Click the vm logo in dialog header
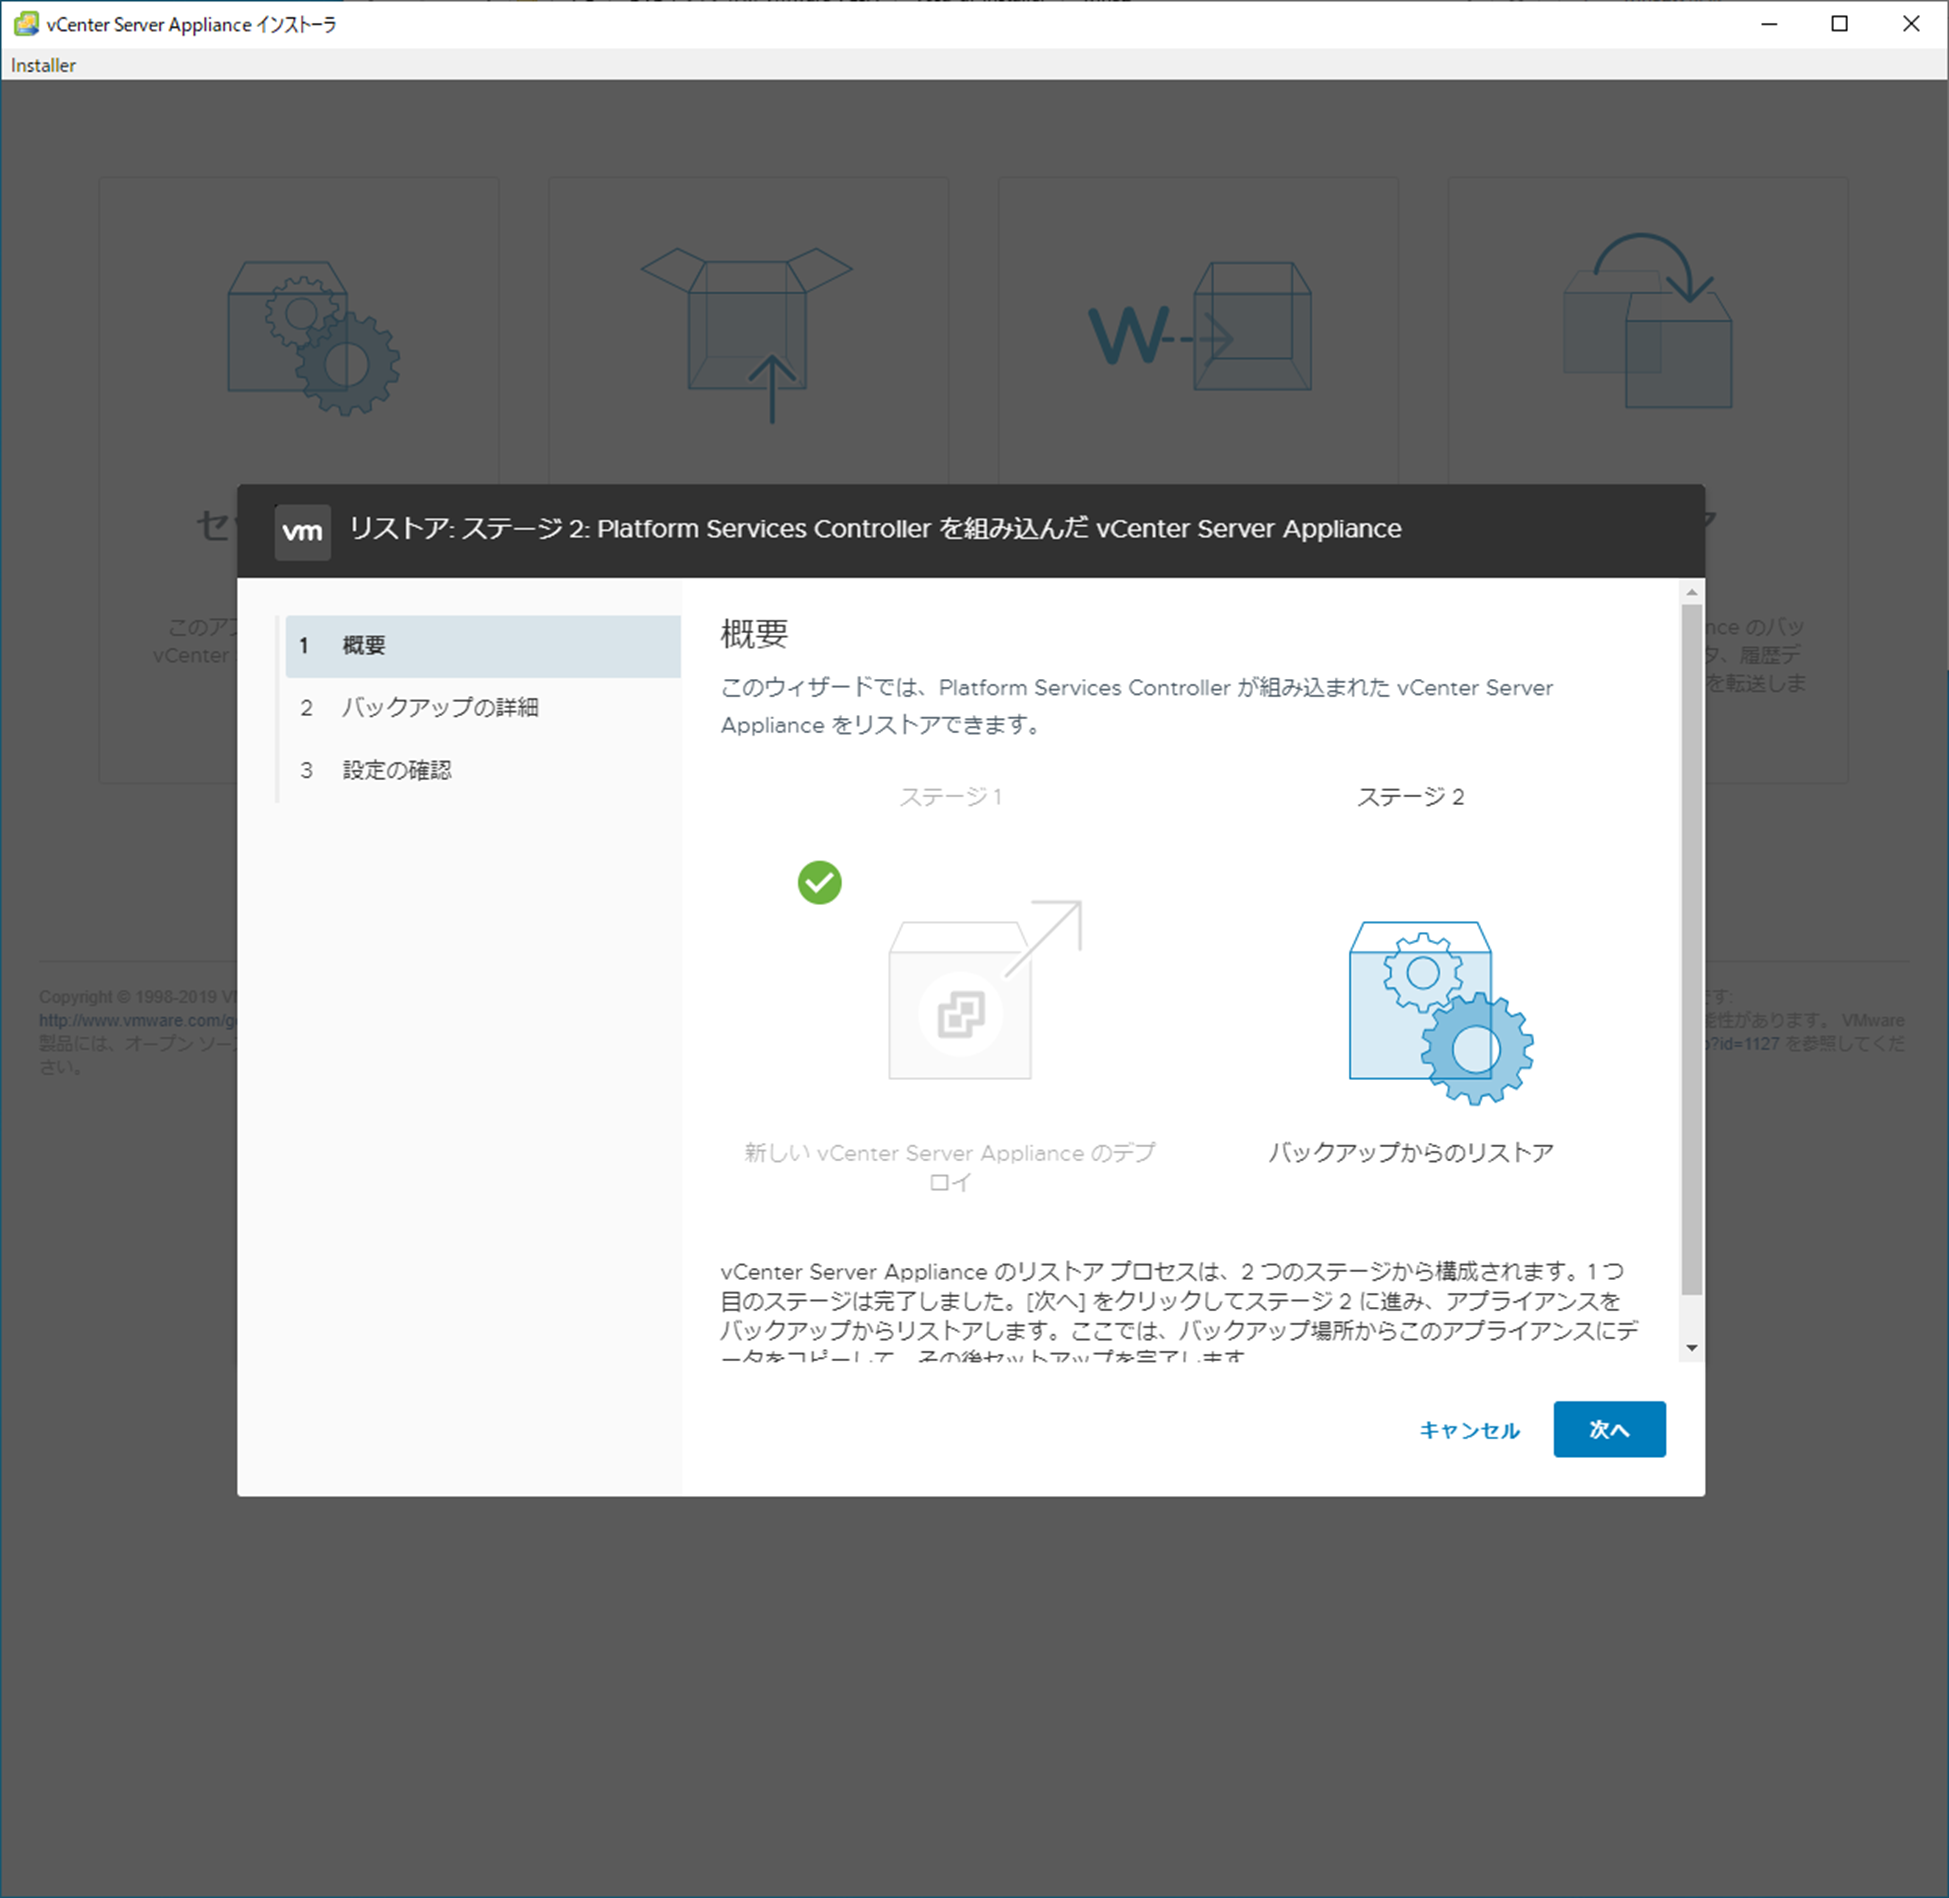Viewport: 1949px width, 1898px height. (x=302, y=532)
